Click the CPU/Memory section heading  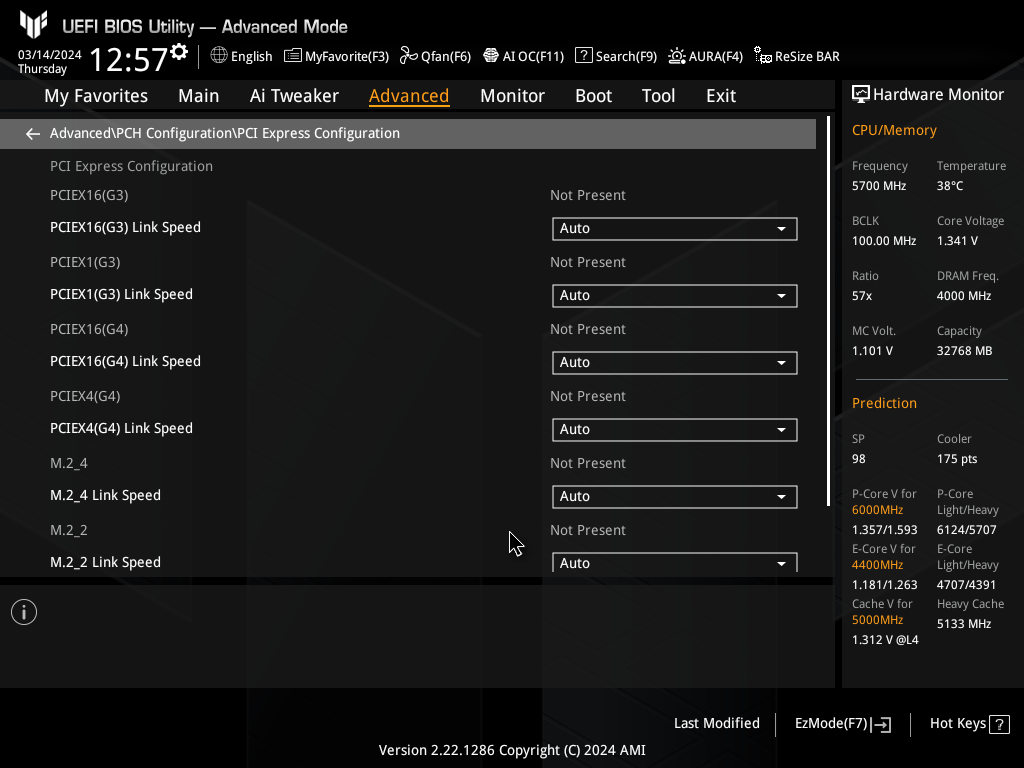click(x=894, y=131)
